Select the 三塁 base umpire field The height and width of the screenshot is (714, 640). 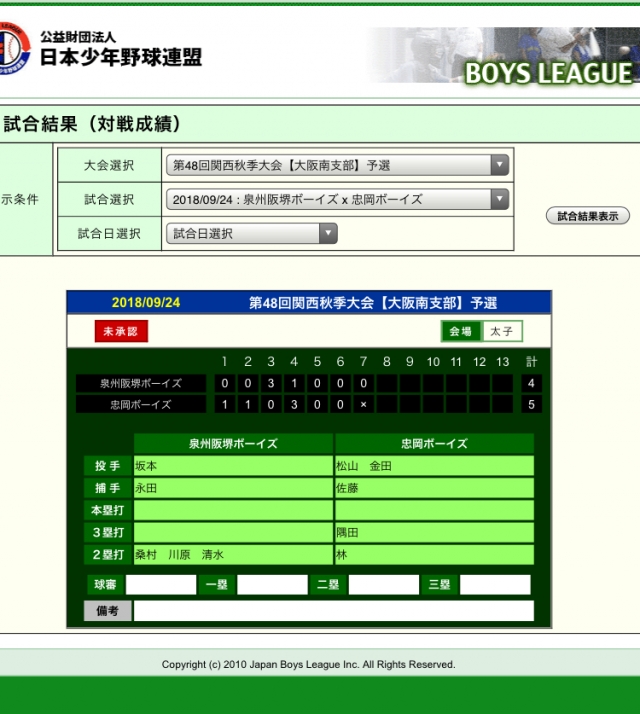(494, 585)
